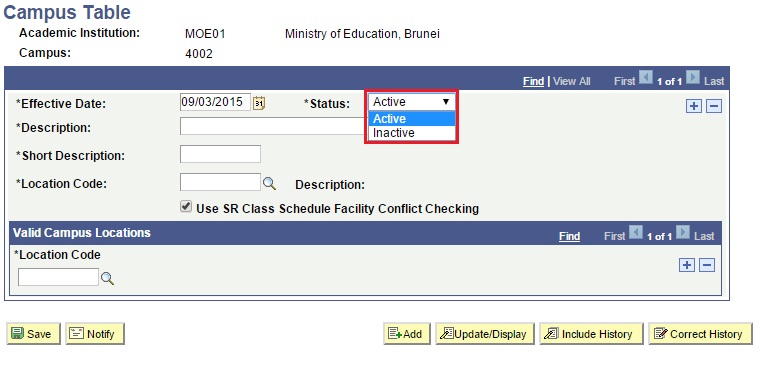Viewport: 766px width, 366px height.
Task: Click Find in Valid Campus Locations
Action: tap(570, 237)
